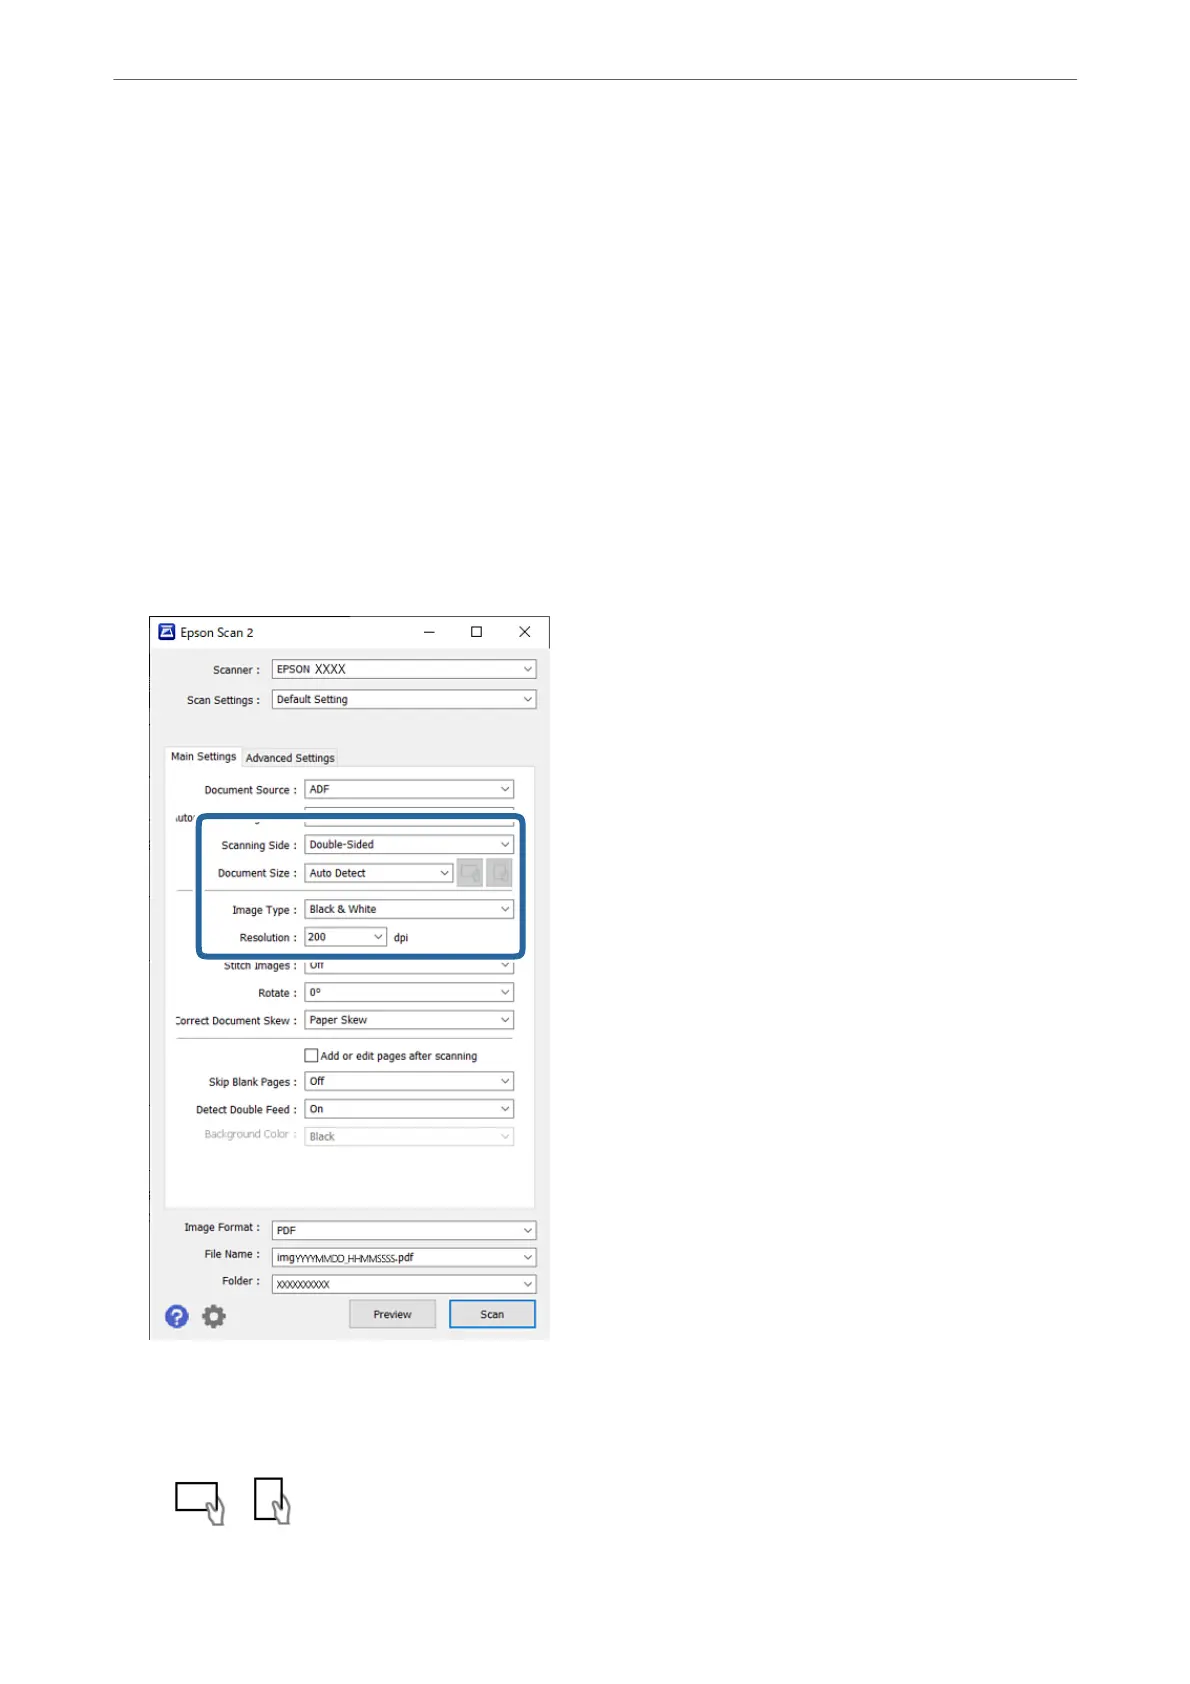The width and height of the screenshot is (1190, 1684).
Task: Open the Epson Scan 2 help icon
Action: pos(177,1316)
